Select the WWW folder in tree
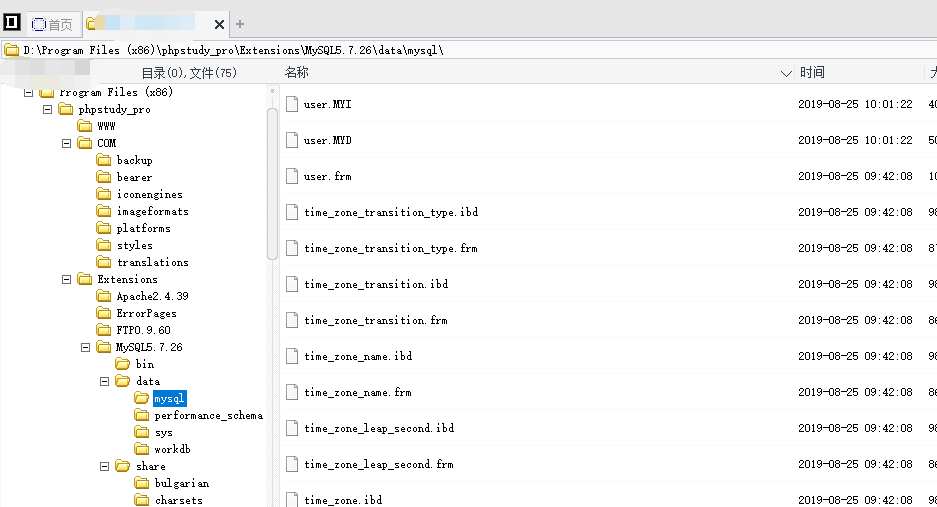The height and width of the screenshot is (507, 937). 106,126
